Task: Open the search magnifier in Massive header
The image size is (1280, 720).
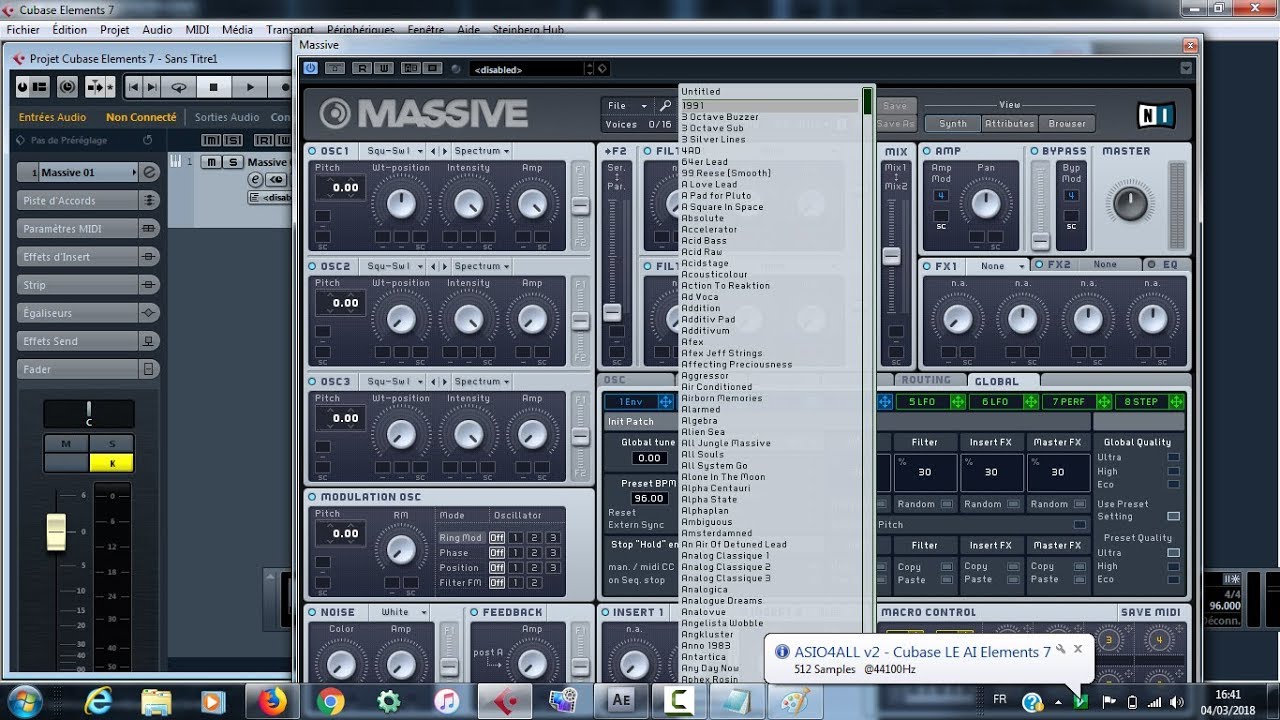Action: click(x=665, y=105)
